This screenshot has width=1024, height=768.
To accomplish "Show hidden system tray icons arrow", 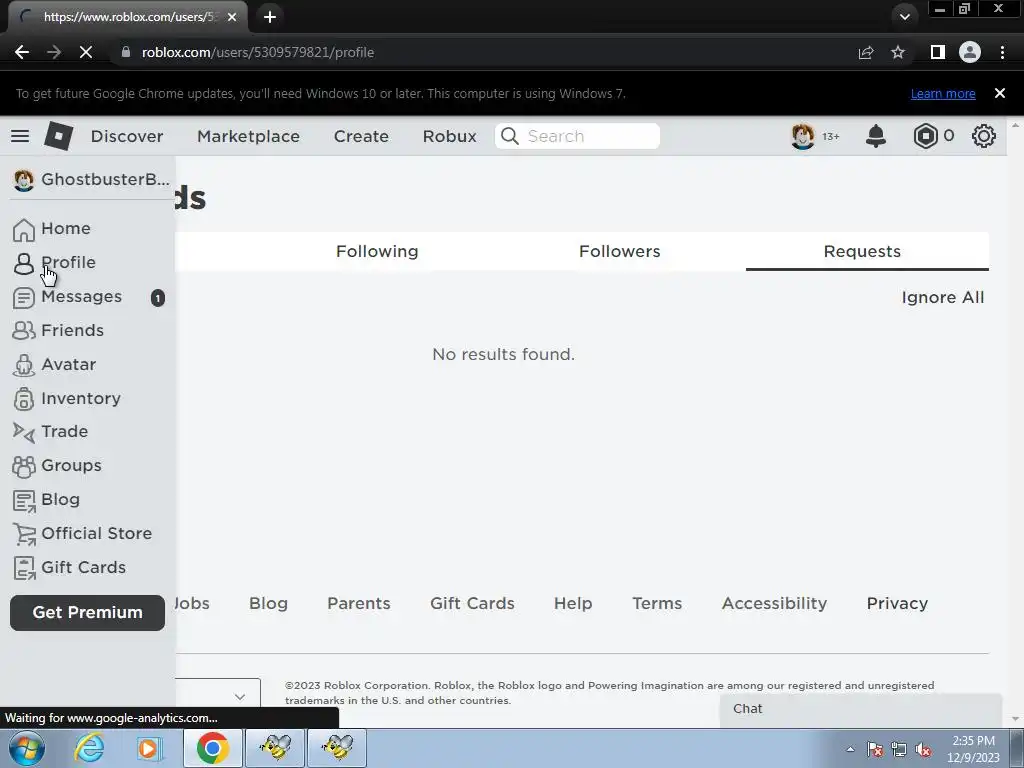I will coord(850,749).
